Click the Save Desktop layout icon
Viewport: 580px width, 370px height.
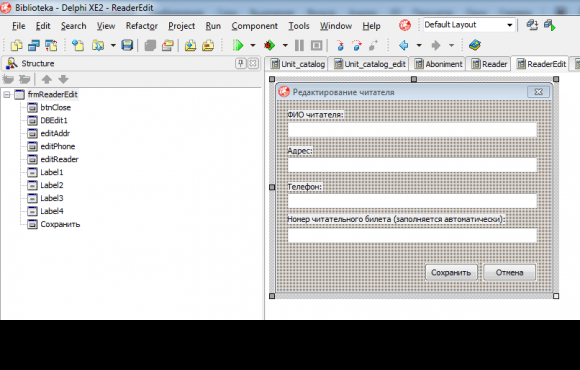click(x=532, y=25)
